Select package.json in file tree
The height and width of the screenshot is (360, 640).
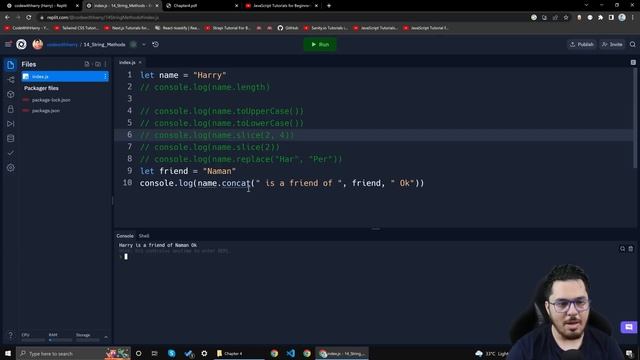click(46, 111)
